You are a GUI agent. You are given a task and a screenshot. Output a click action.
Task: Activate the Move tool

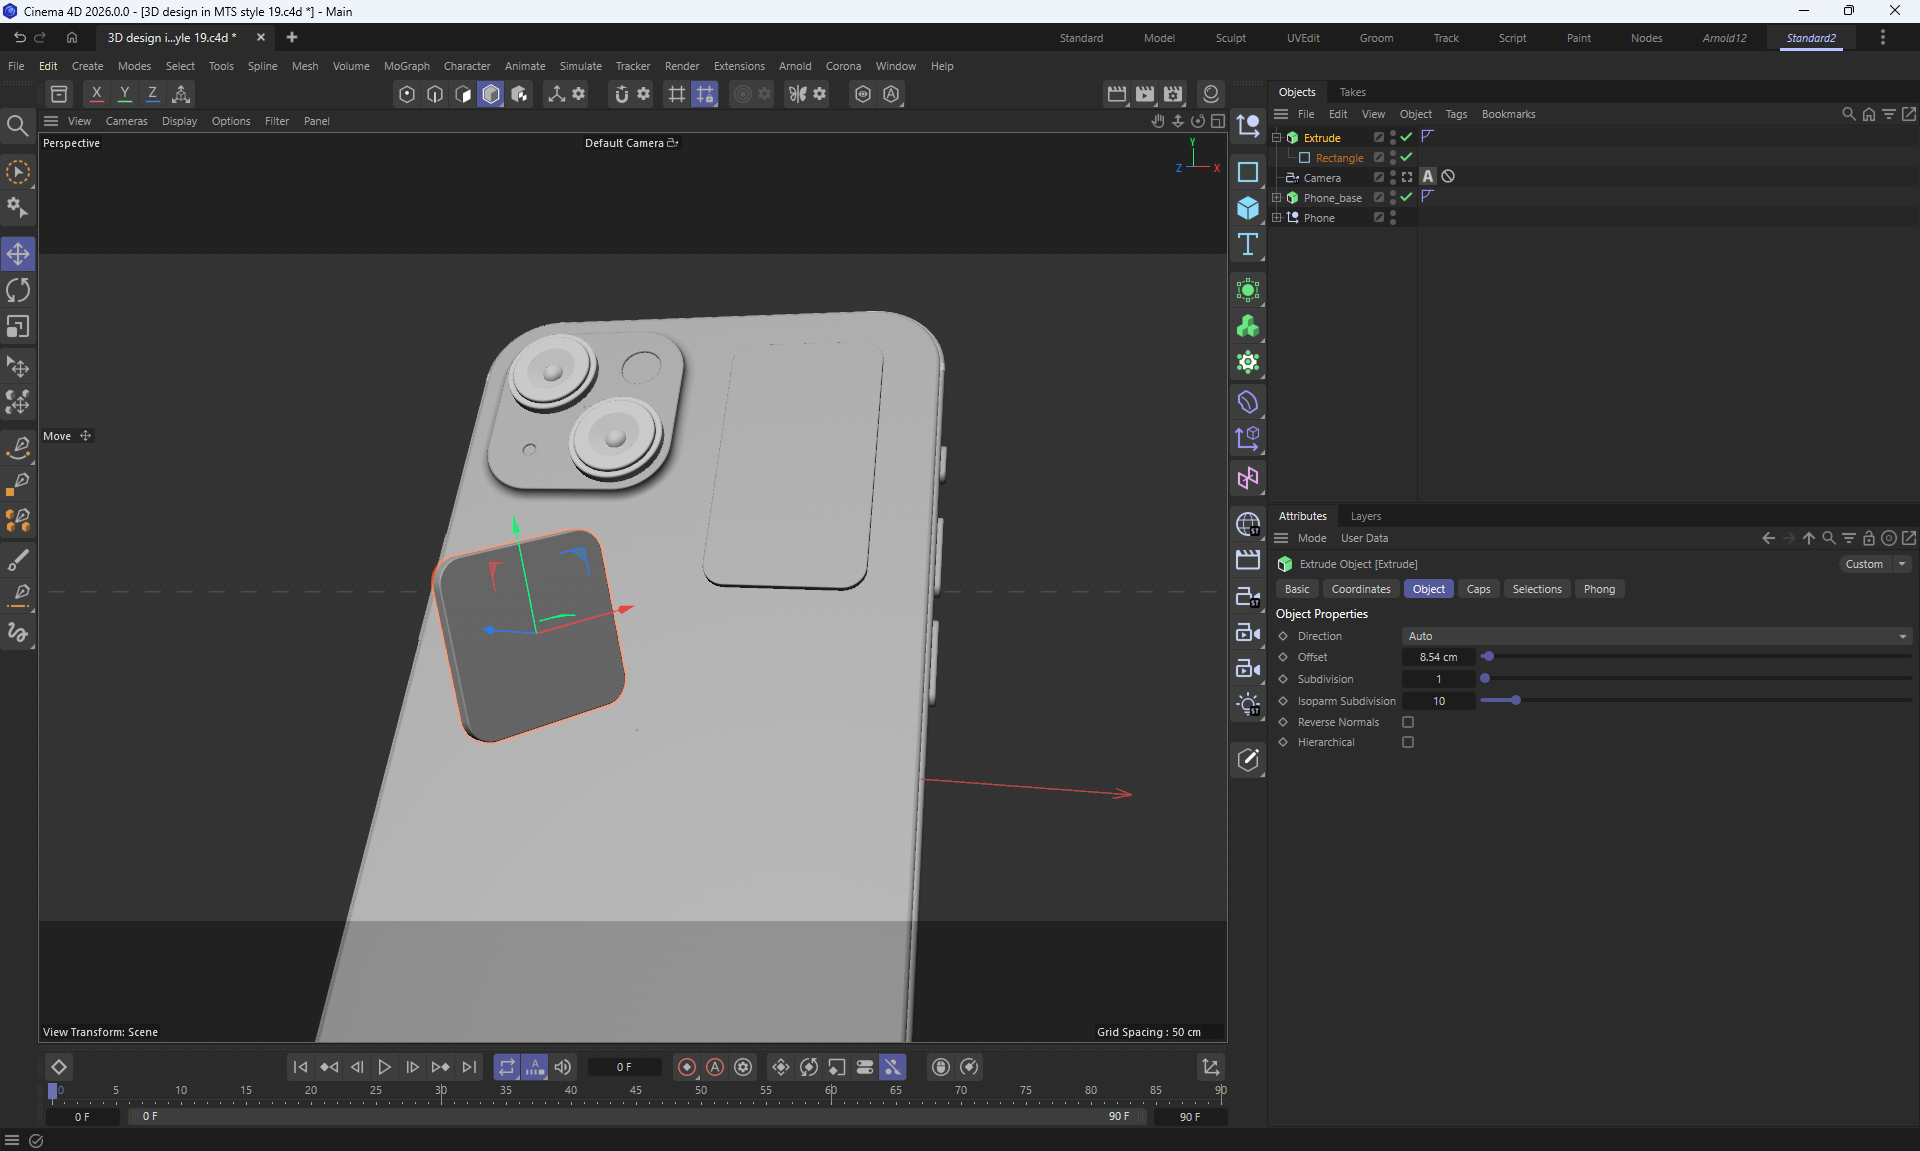coord(18,254)
